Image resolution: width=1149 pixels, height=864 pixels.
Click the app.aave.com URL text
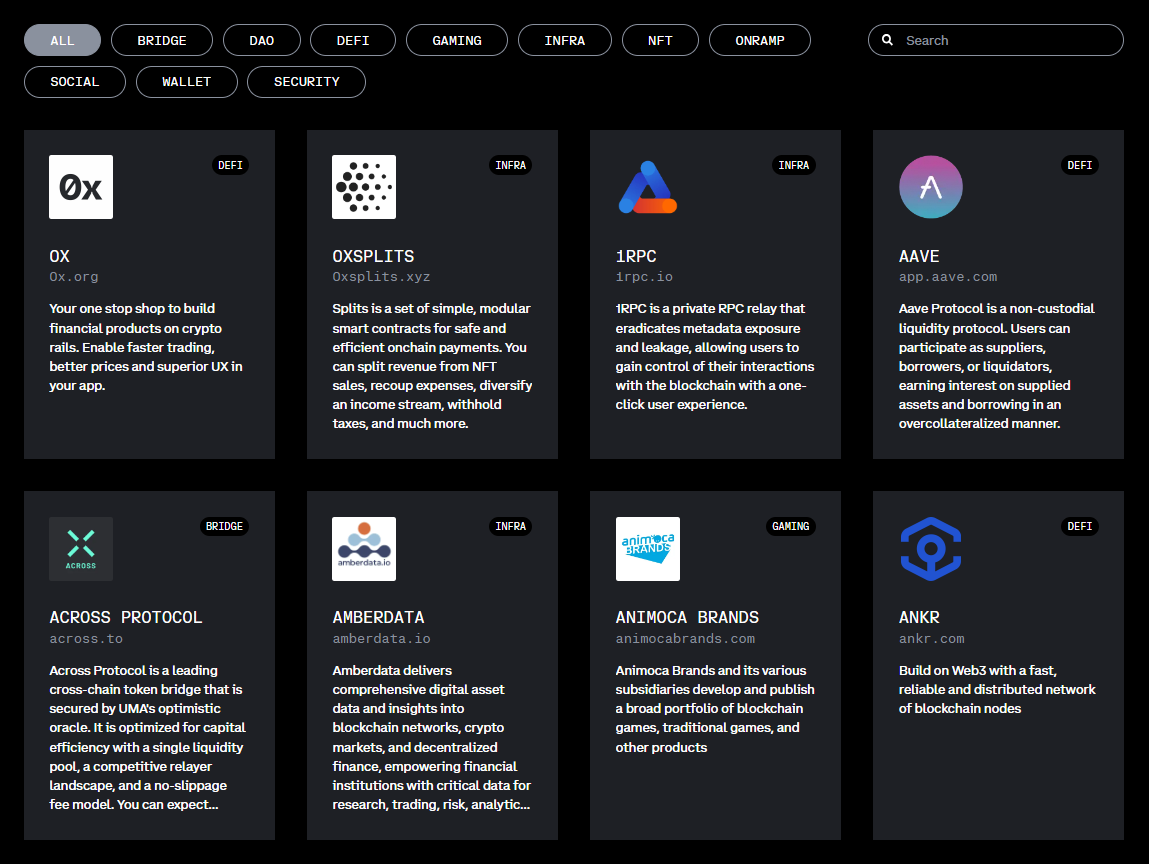coord(947,276)
